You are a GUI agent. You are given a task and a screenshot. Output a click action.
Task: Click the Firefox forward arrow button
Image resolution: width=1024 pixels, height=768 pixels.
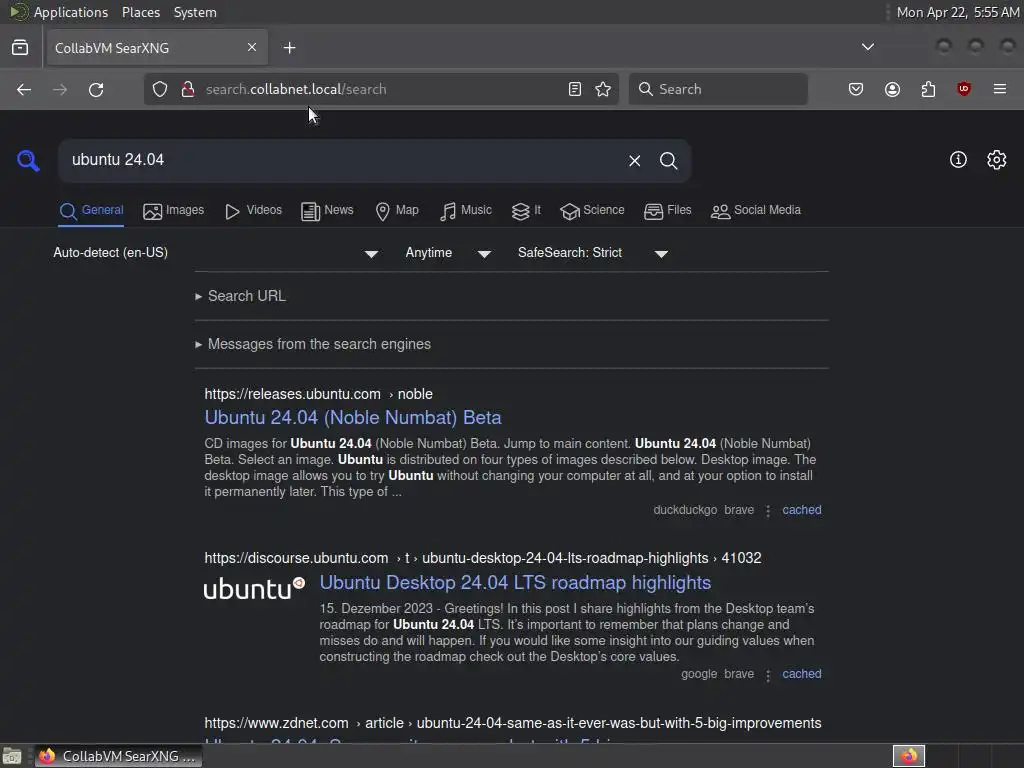(60, 89)
